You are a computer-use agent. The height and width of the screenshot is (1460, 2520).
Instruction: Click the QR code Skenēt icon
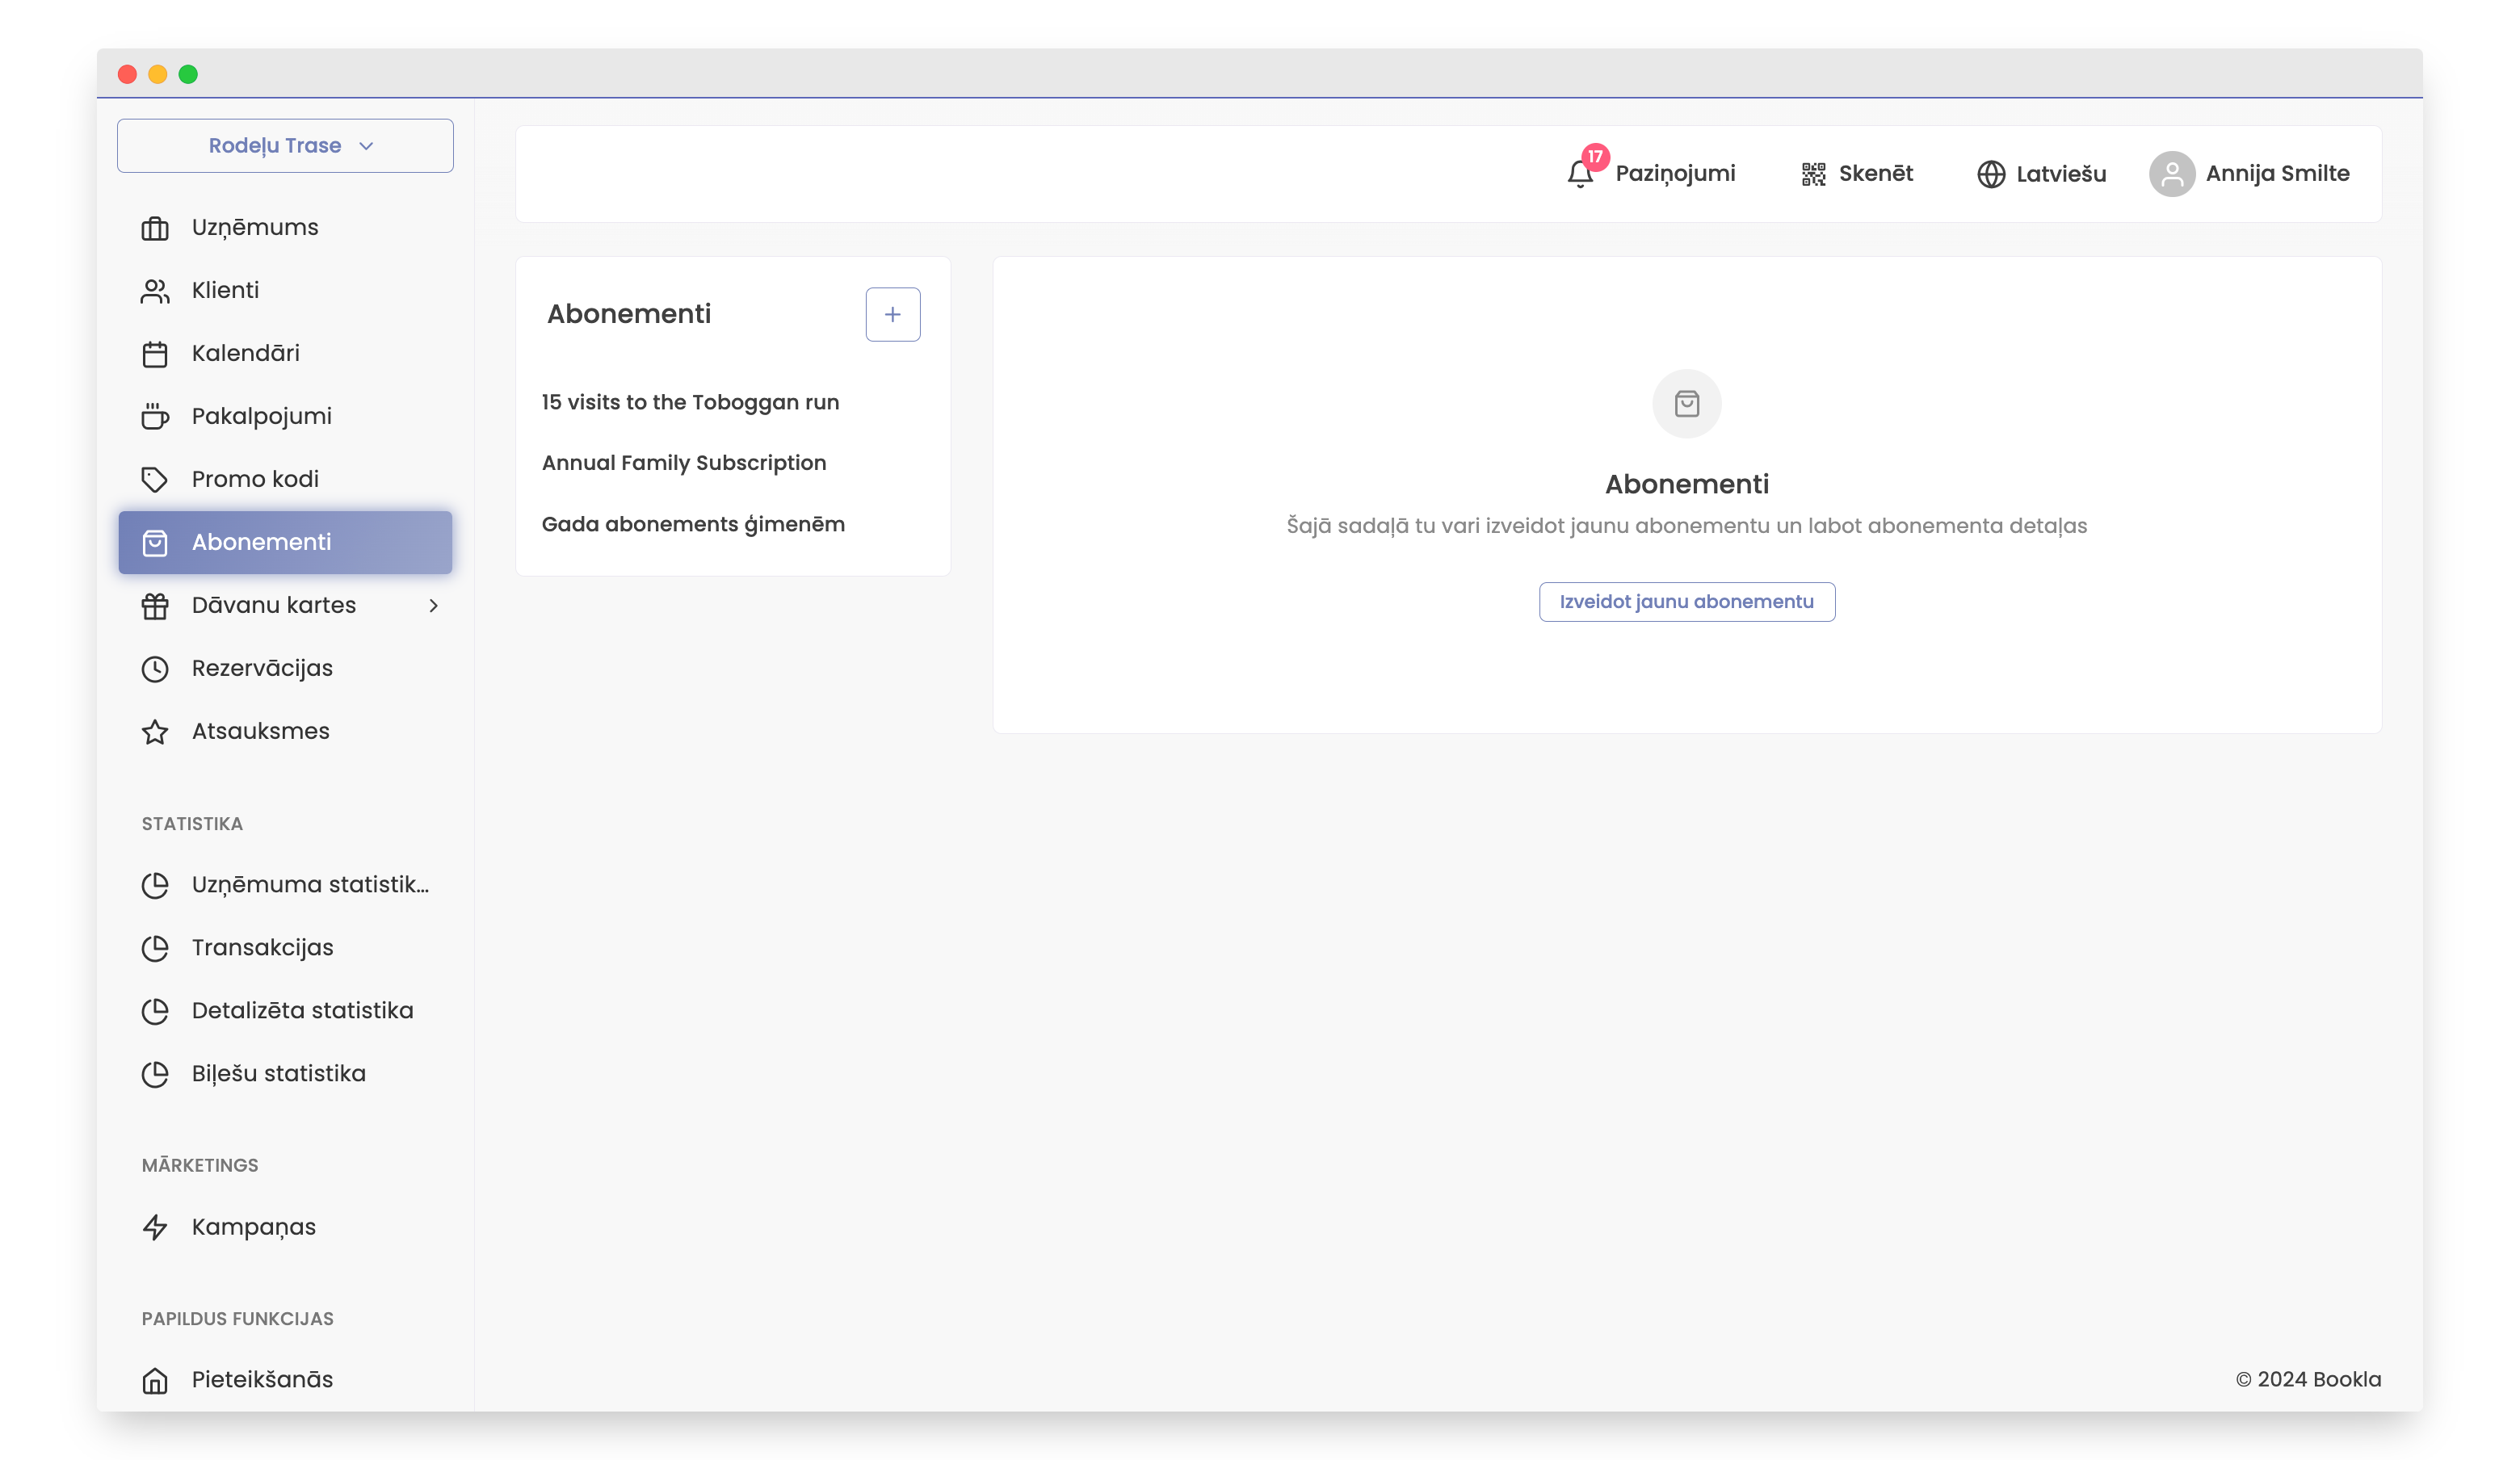pyautogui.click(x=1813, y=174)
